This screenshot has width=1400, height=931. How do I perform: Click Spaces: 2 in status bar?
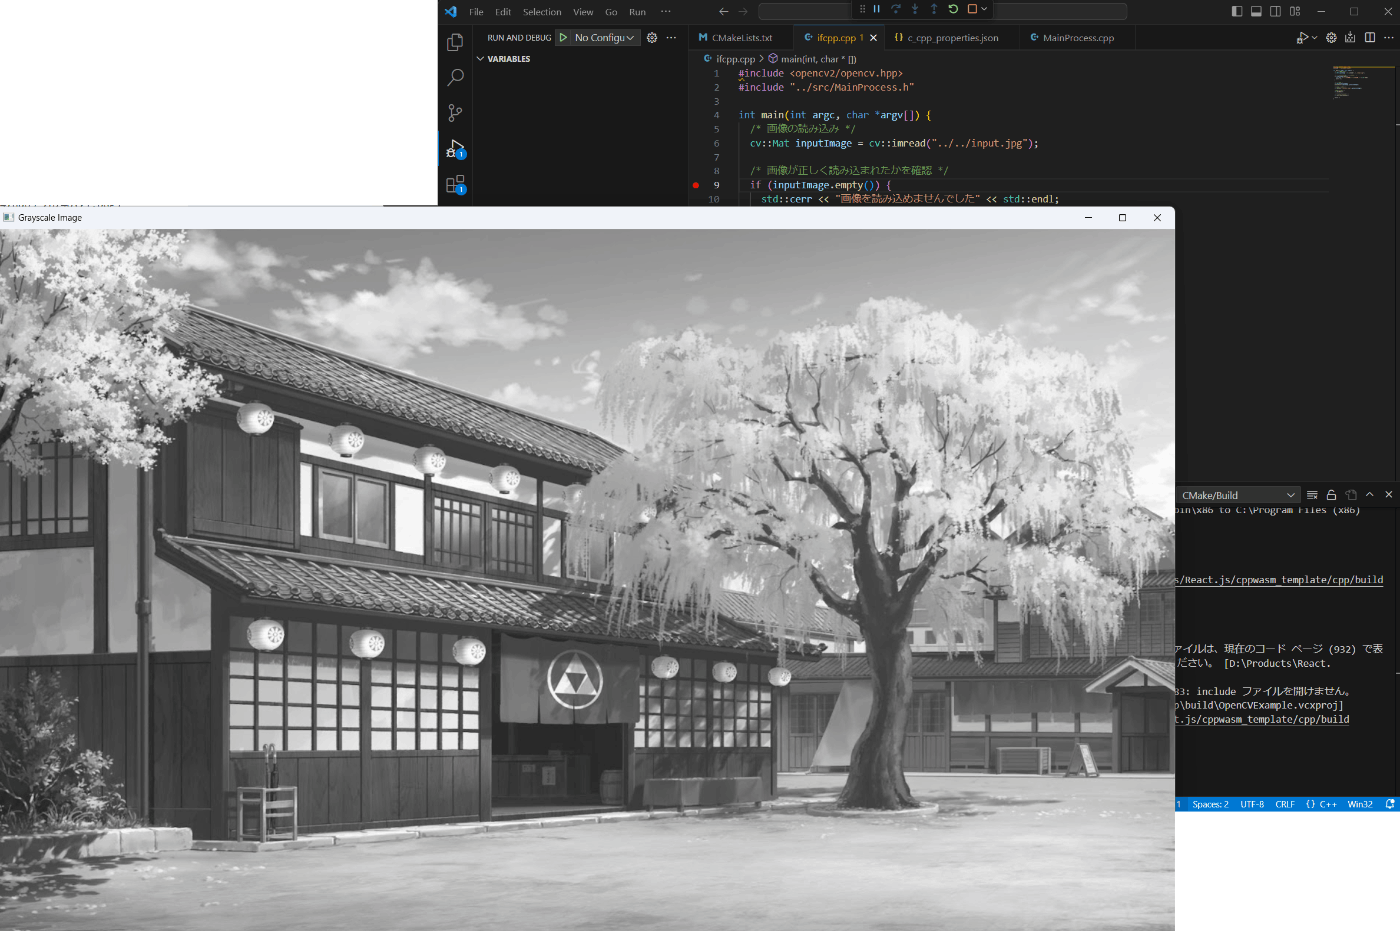point(1210,804)
